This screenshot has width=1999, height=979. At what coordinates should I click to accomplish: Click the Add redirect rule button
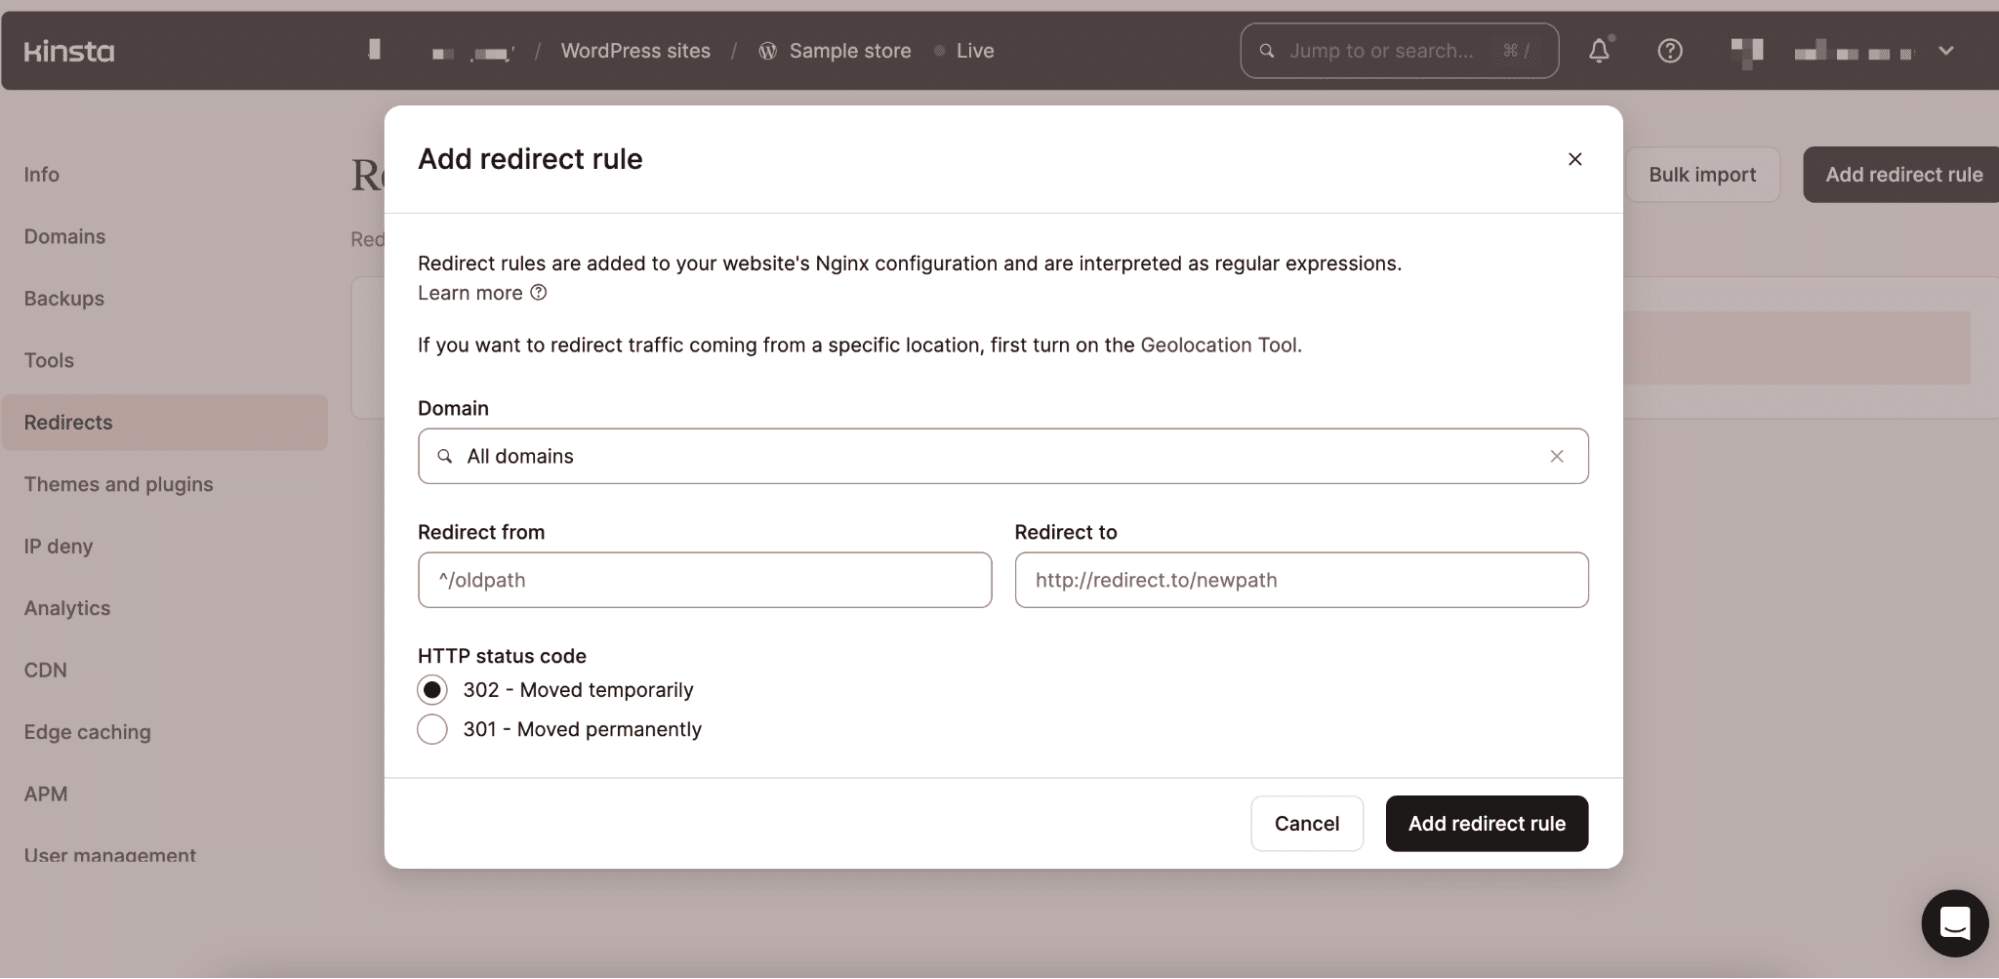click(x=1486, y=823)
